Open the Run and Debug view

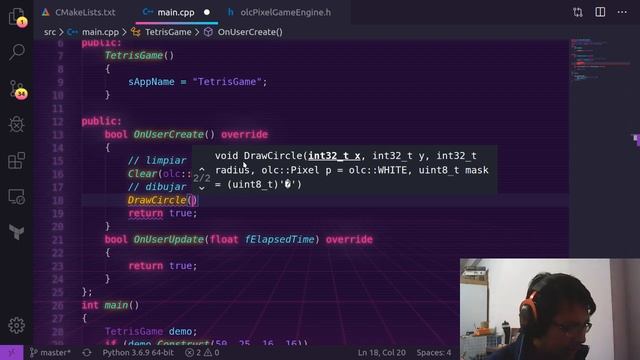click(17, 124)
